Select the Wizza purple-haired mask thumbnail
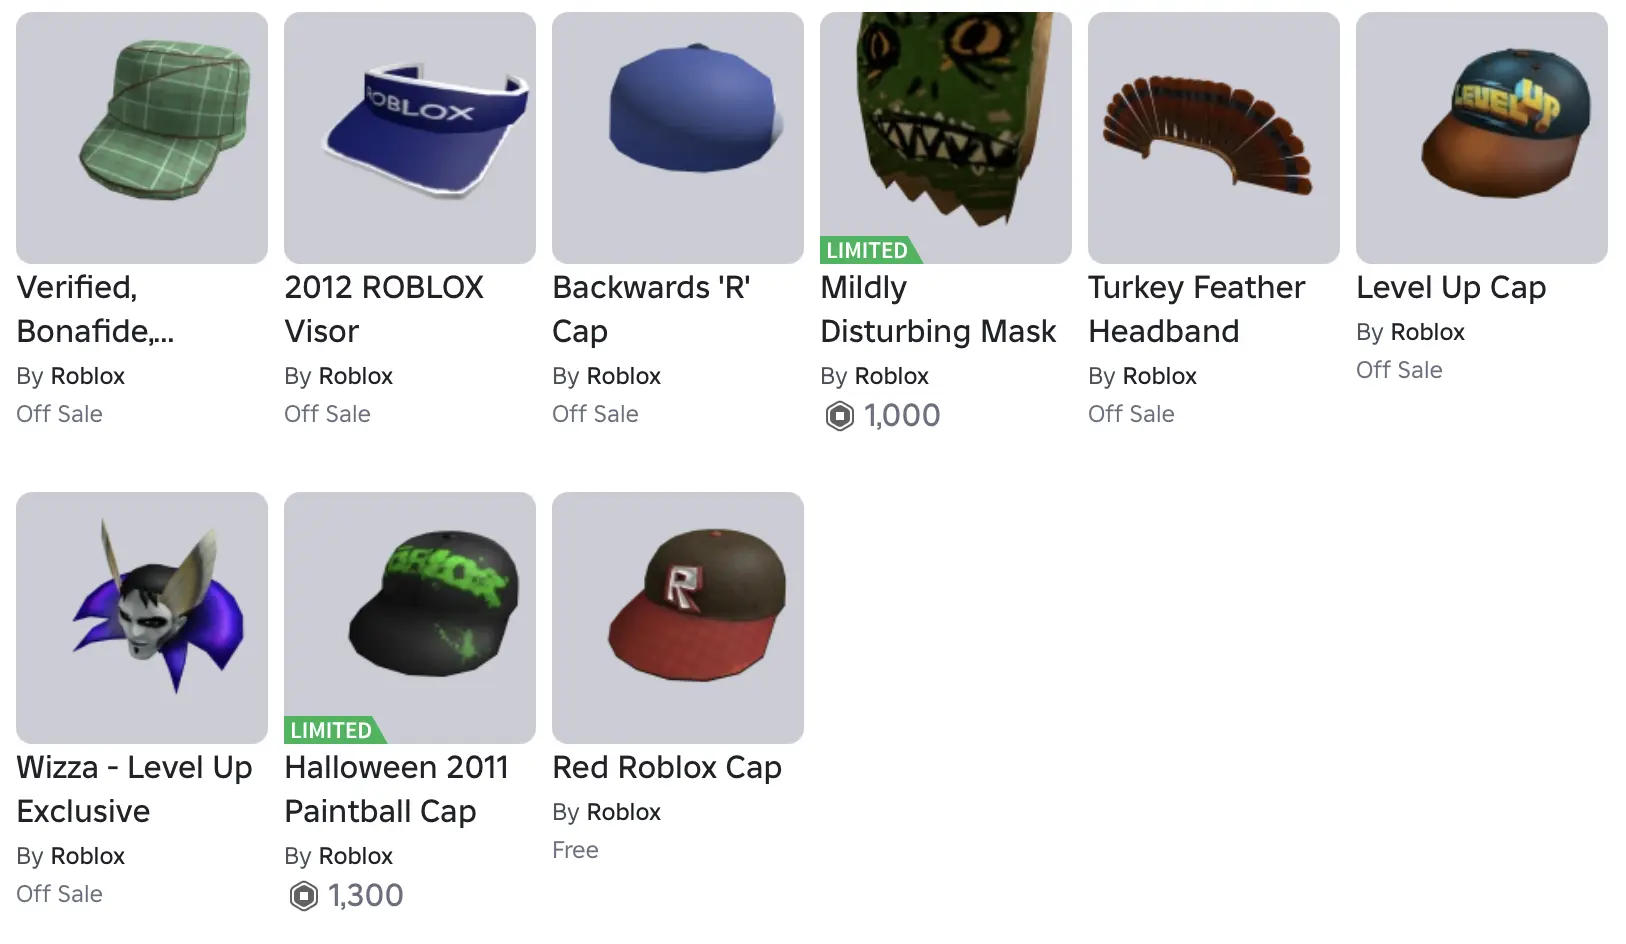This screenshot has height=944, width=1626. 142,618
